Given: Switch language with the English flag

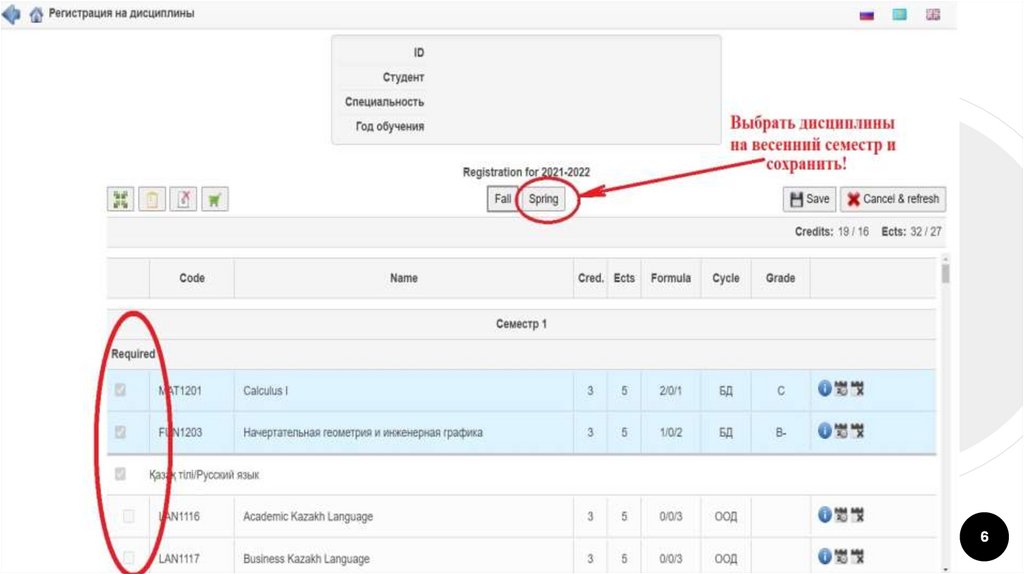Looking at the screenshot, I should point(932,14).
